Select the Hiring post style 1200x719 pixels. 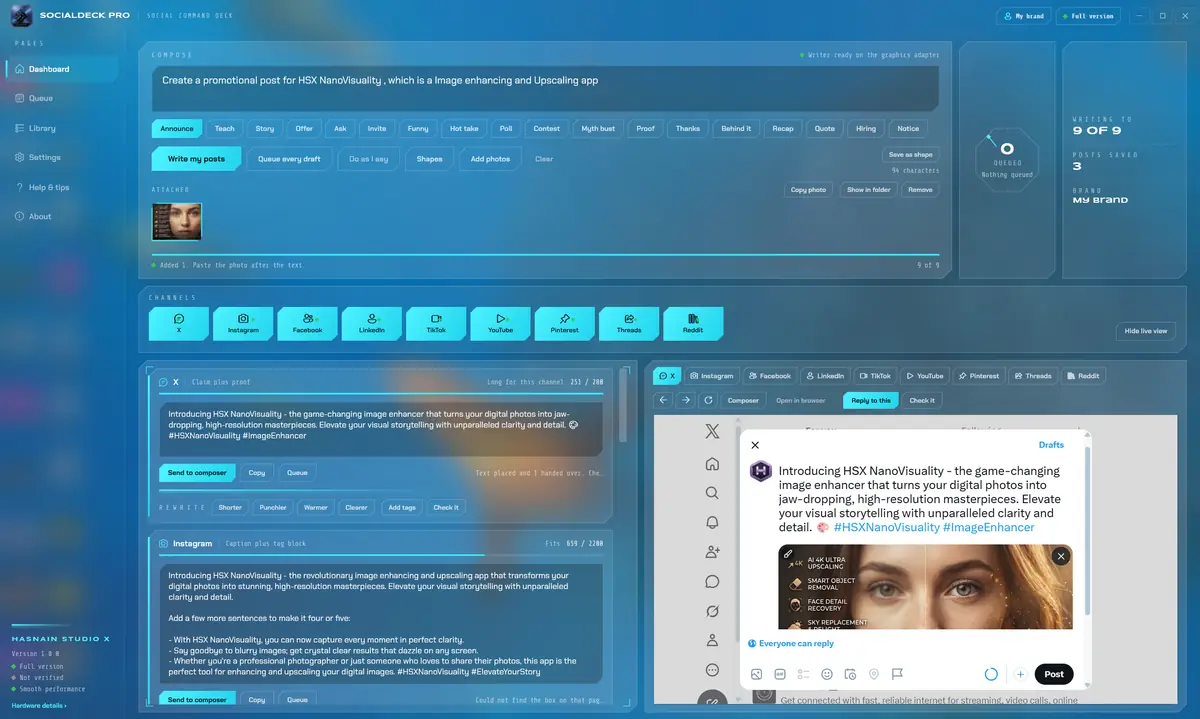click(866, 128)
